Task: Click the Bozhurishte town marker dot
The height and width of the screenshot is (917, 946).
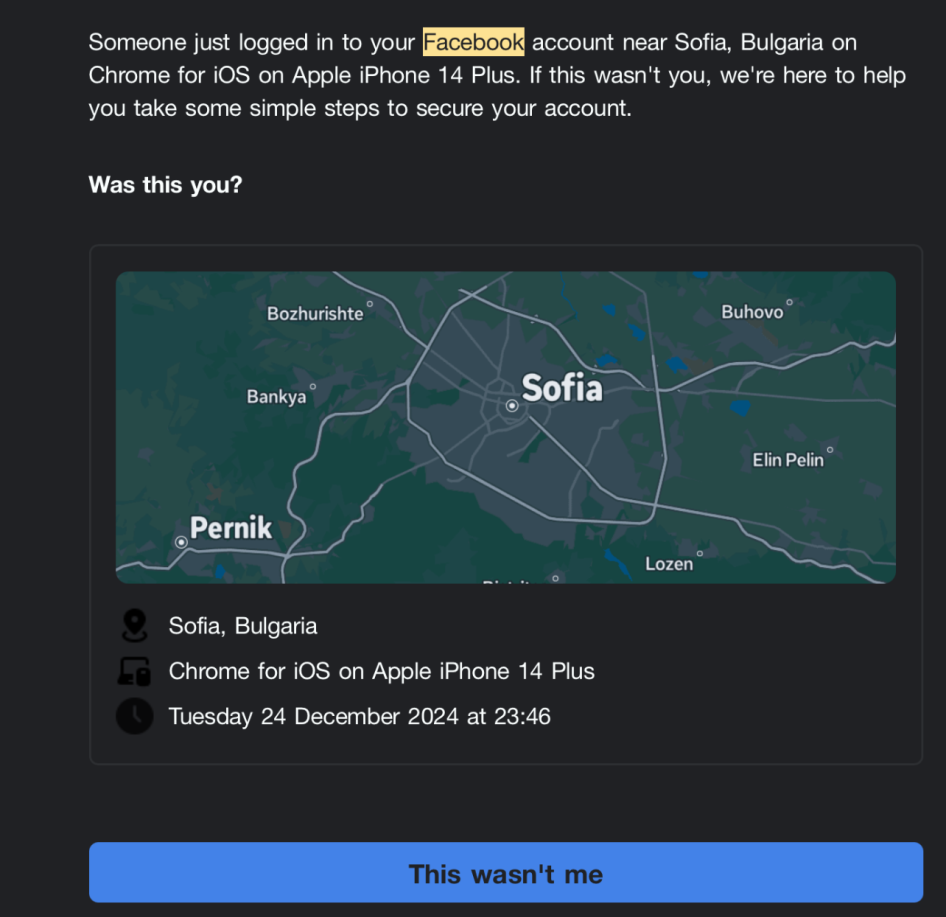Action: point(370,303)
